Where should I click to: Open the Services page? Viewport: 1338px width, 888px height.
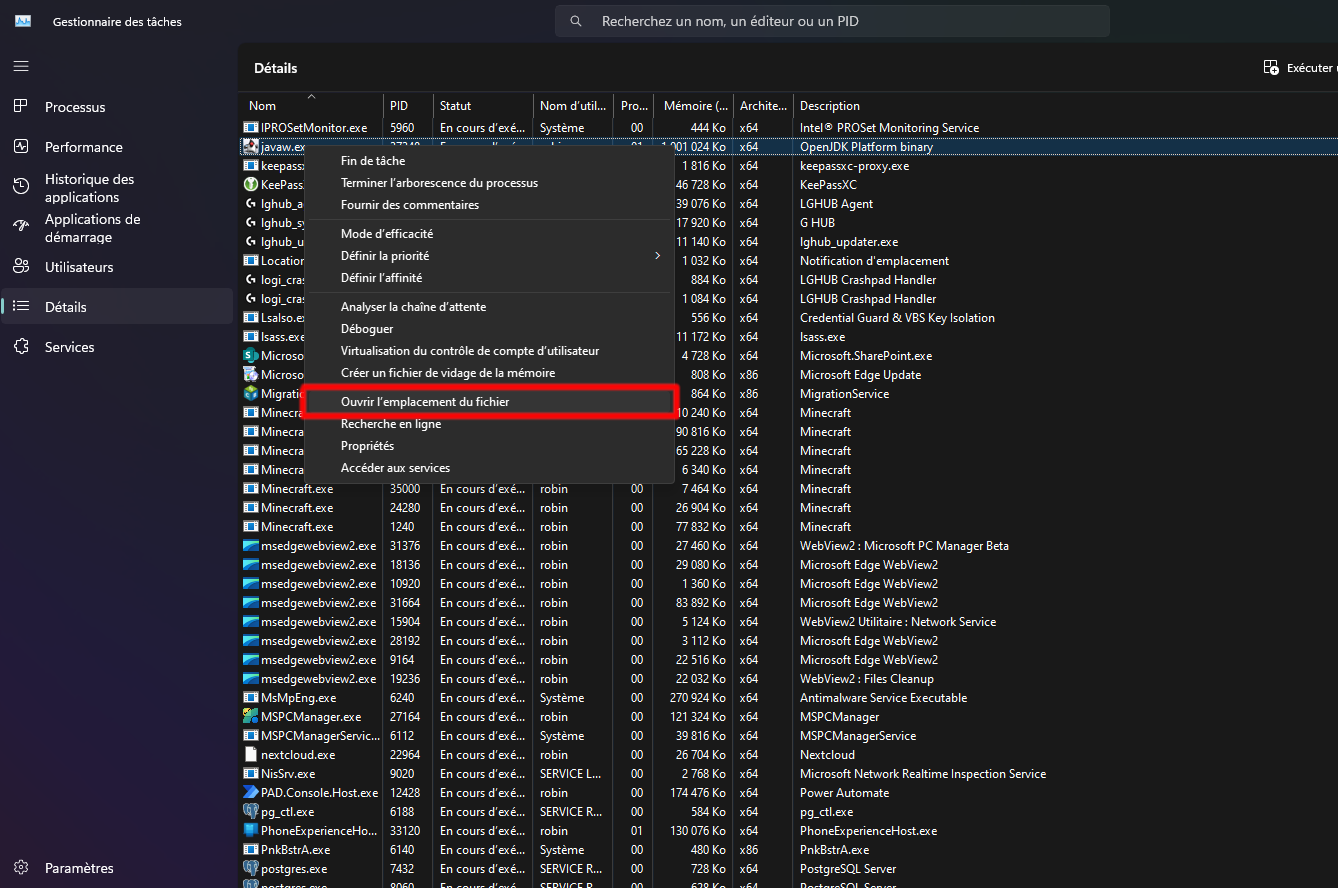pos(118,347)
